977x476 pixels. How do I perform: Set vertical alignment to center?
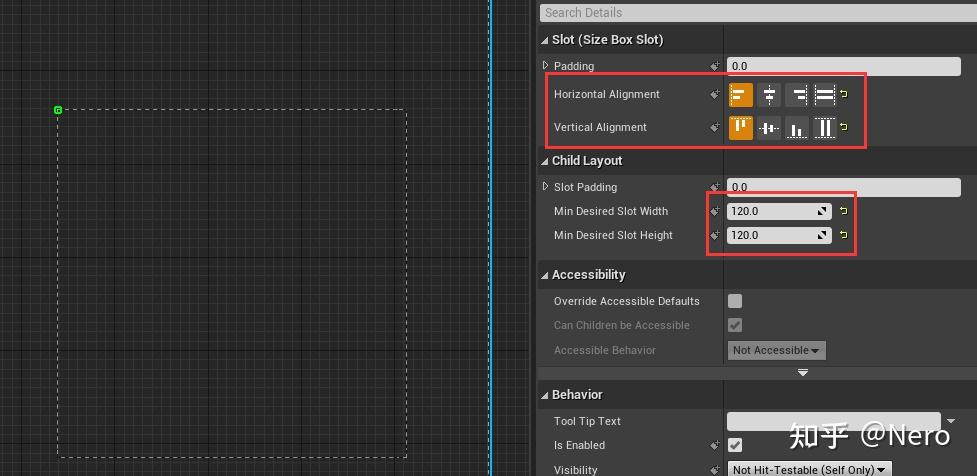coord(769,128)
